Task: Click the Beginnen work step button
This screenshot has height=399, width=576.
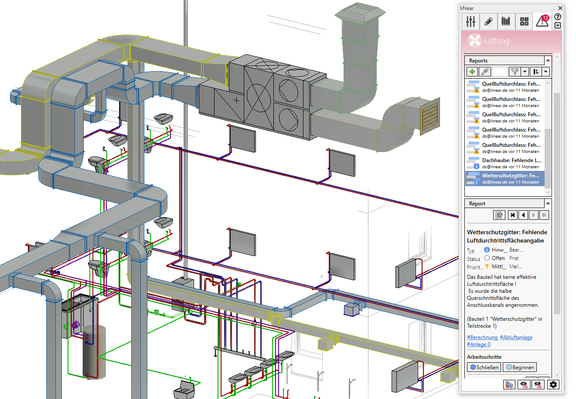Action: pyautogui.click(x=519, y=367)
